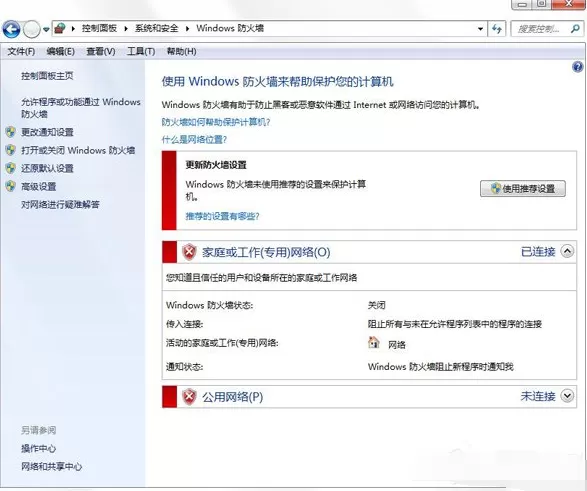Collapse the 家庭或工作(专用)网络 section chevron
Screen dimensions: 587x491
pyautogui.click(x=567, y=251)
